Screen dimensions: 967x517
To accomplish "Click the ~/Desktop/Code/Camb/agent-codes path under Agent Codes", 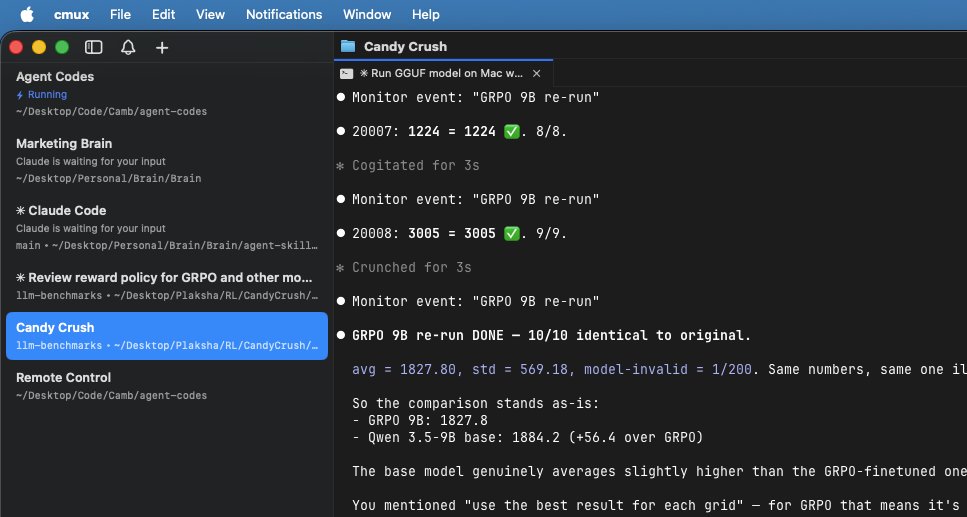I will click(x=112, y=112).
